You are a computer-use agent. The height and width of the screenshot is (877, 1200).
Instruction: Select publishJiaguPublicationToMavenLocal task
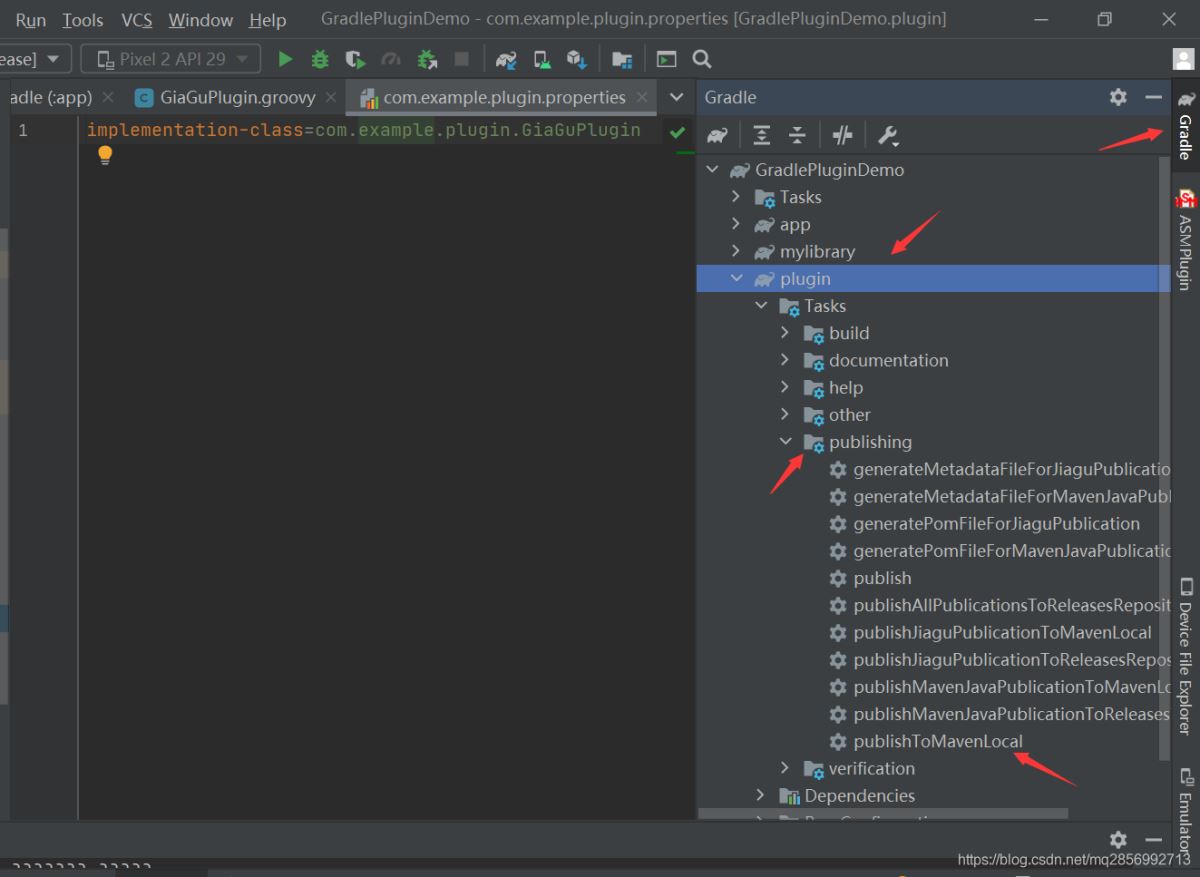(1001, 632)
